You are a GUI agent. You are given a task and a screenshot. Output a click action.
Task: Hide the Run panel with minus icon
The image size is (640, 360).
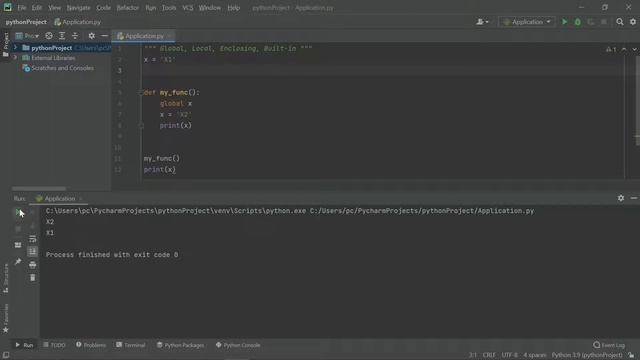[633, 198]
